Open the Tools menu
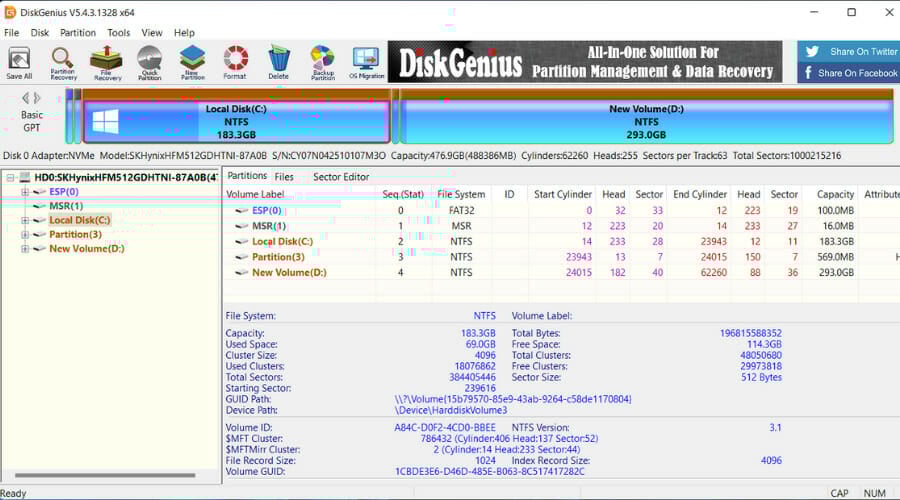This screenshot has height=500, width=900. click(119, 33)
